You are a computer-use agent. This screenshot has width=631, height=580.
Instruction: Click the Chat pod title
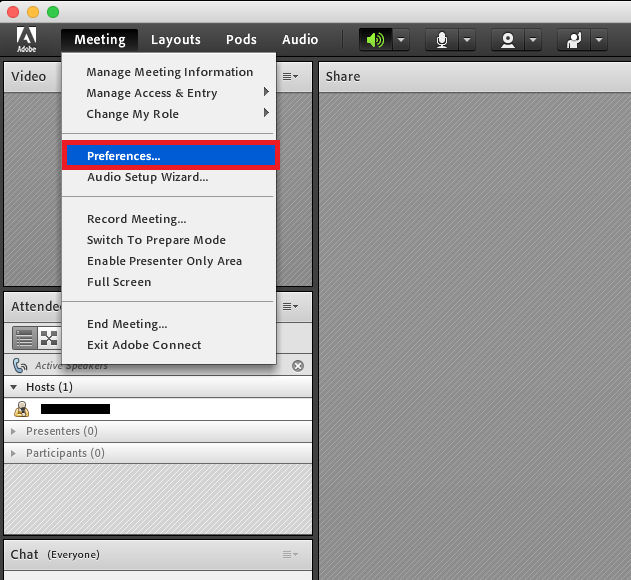pyautogui.click(x=25, y=554)
